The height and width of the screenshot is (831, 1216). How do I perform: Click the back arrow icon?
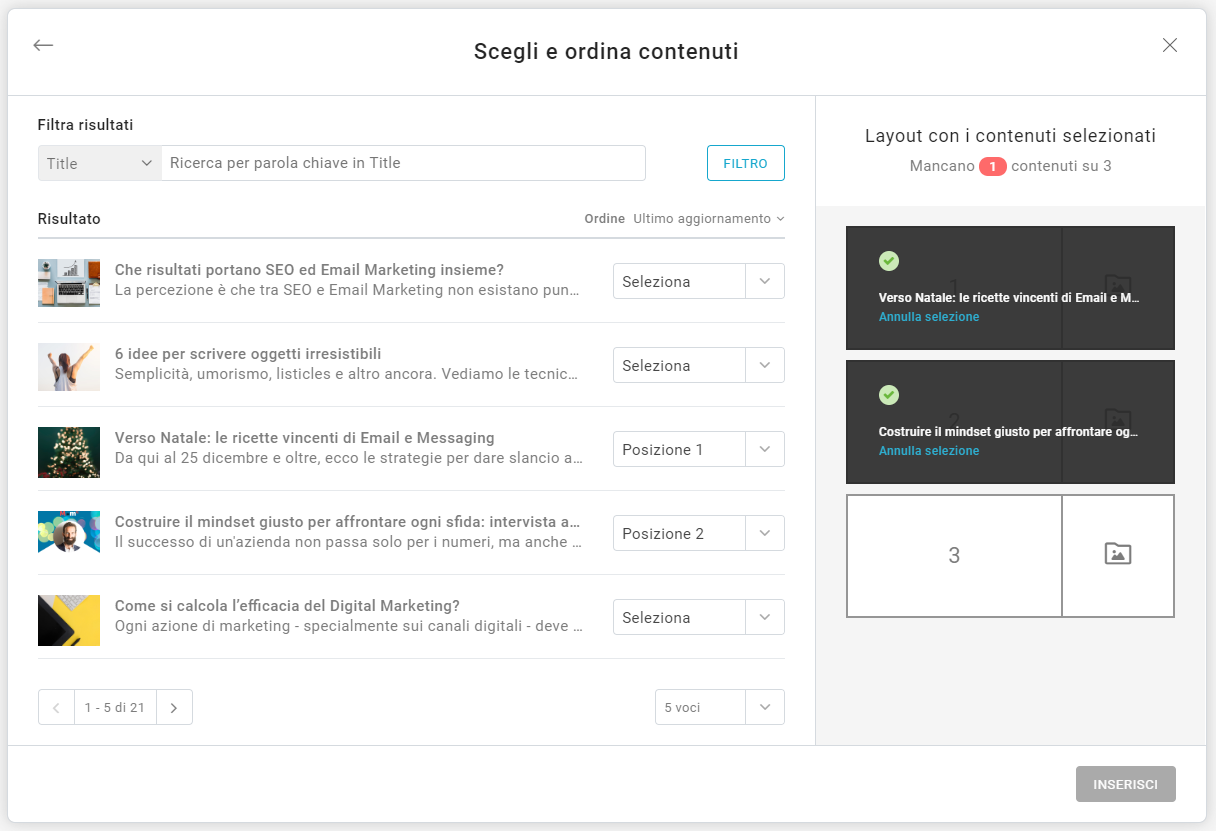pyautogui.click(x=43, y=46)
